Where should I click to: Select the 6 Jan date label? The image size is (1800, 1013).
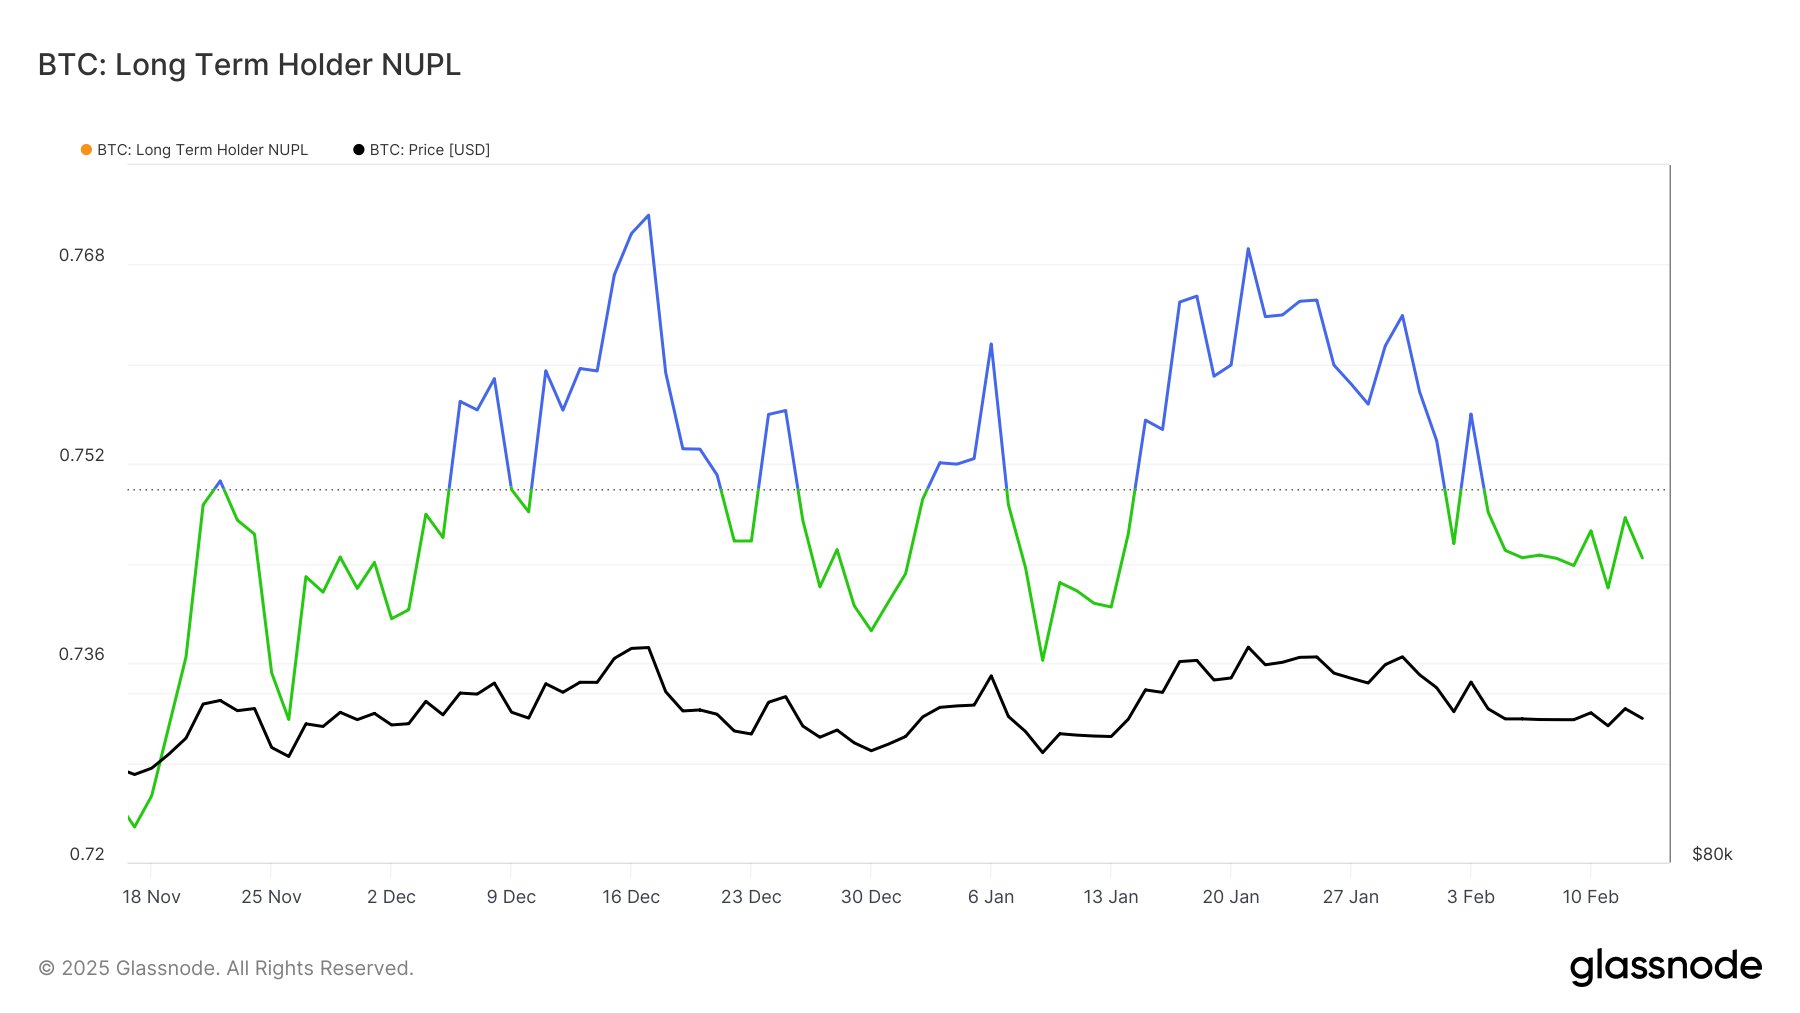point(991,897)
